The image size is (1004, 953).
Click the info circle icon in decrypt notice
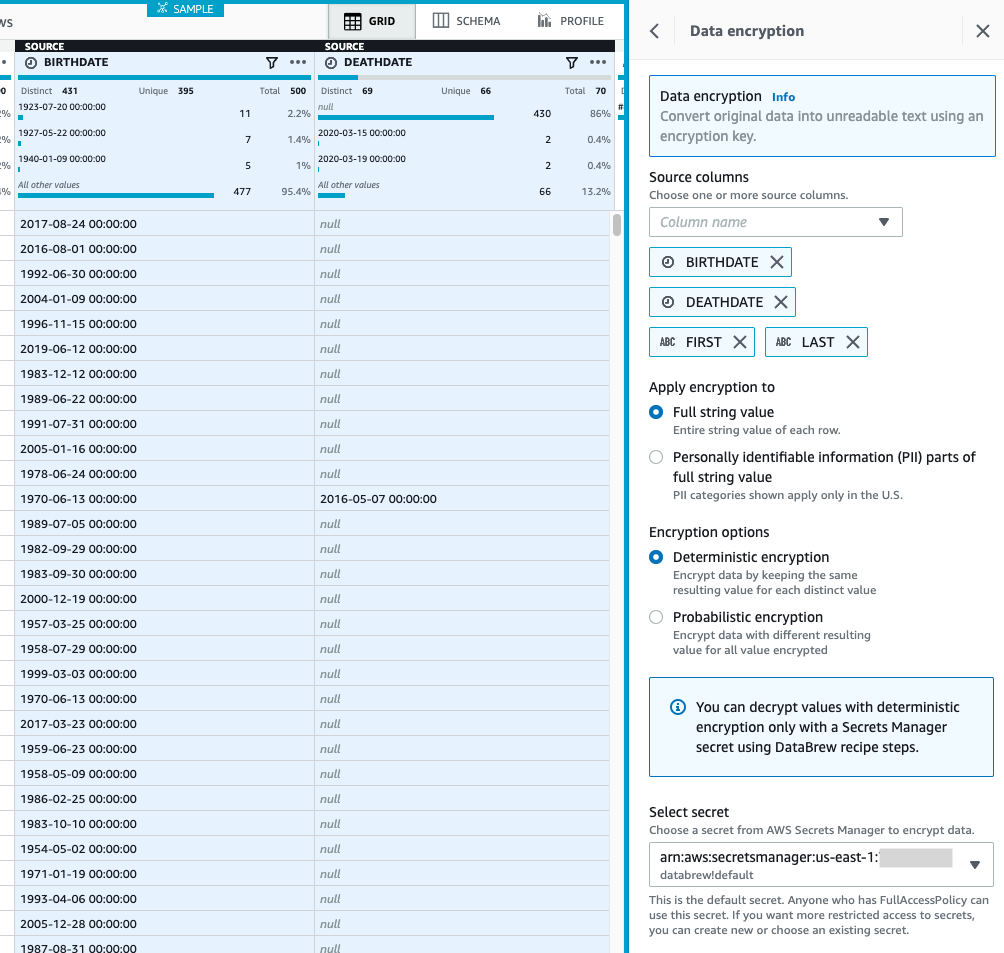[677, 707]
